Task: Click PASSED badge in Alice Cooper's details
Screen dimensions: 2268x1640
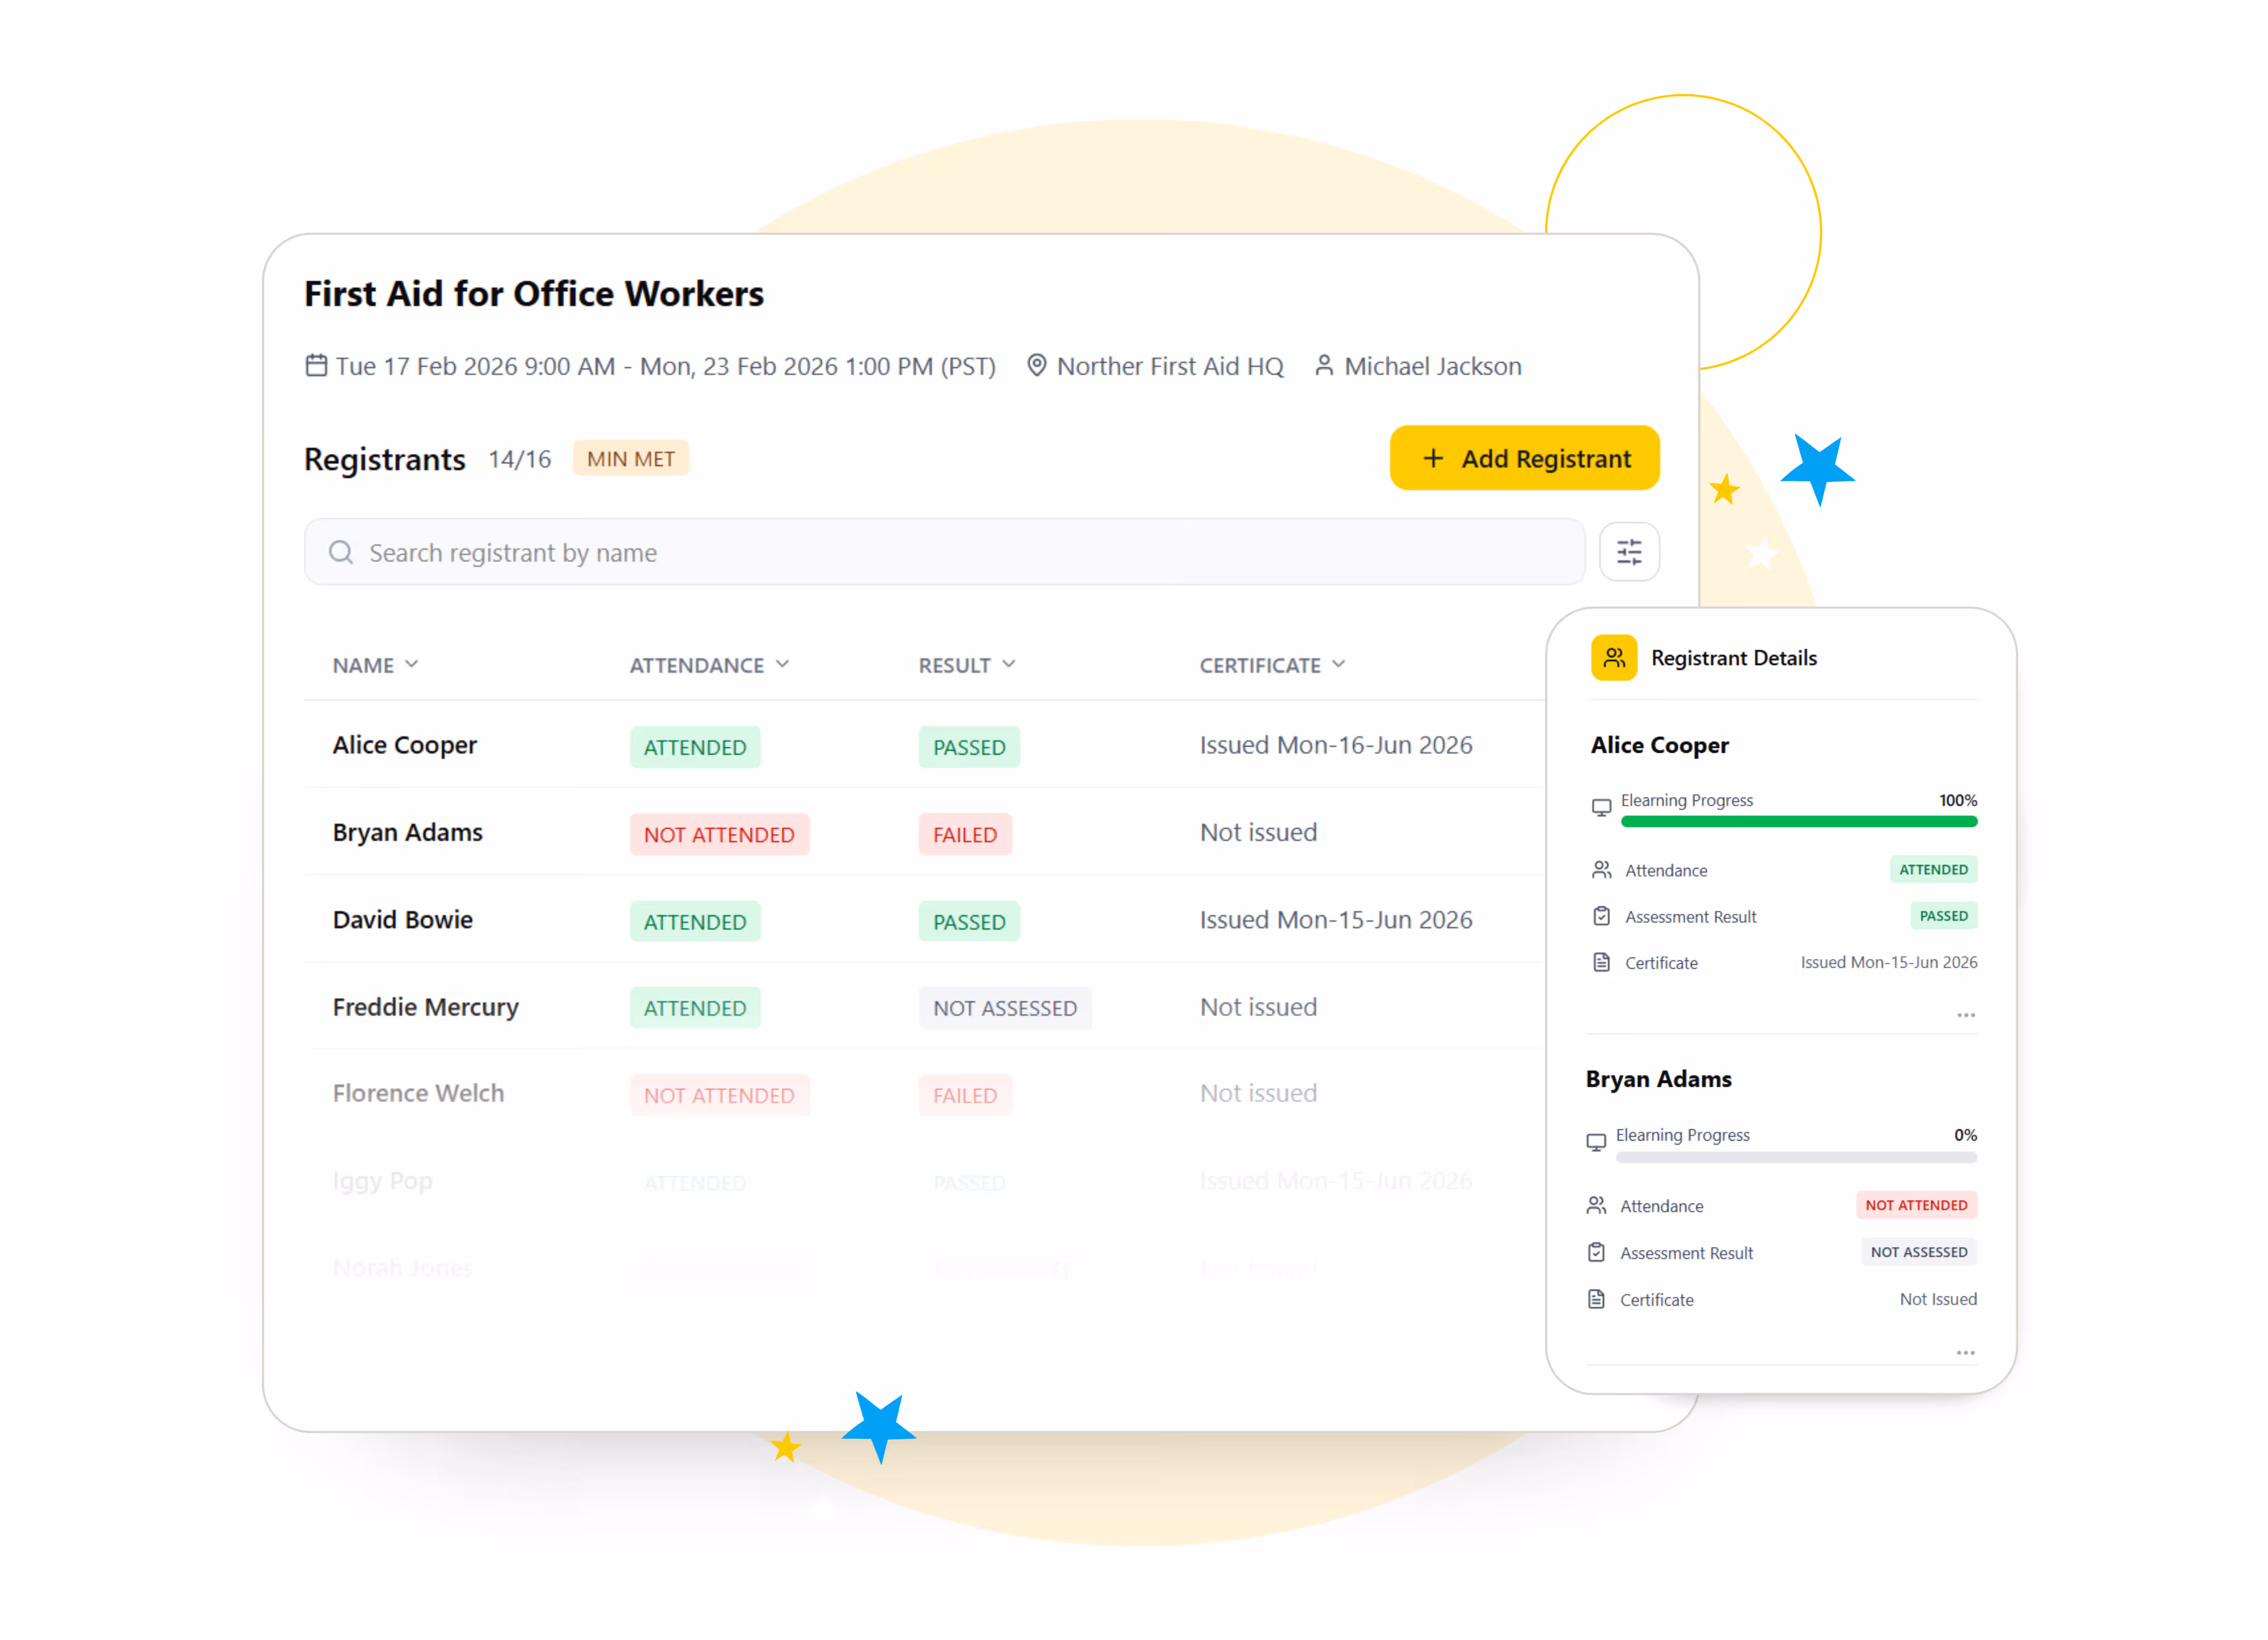Action: pos(1943,915)
